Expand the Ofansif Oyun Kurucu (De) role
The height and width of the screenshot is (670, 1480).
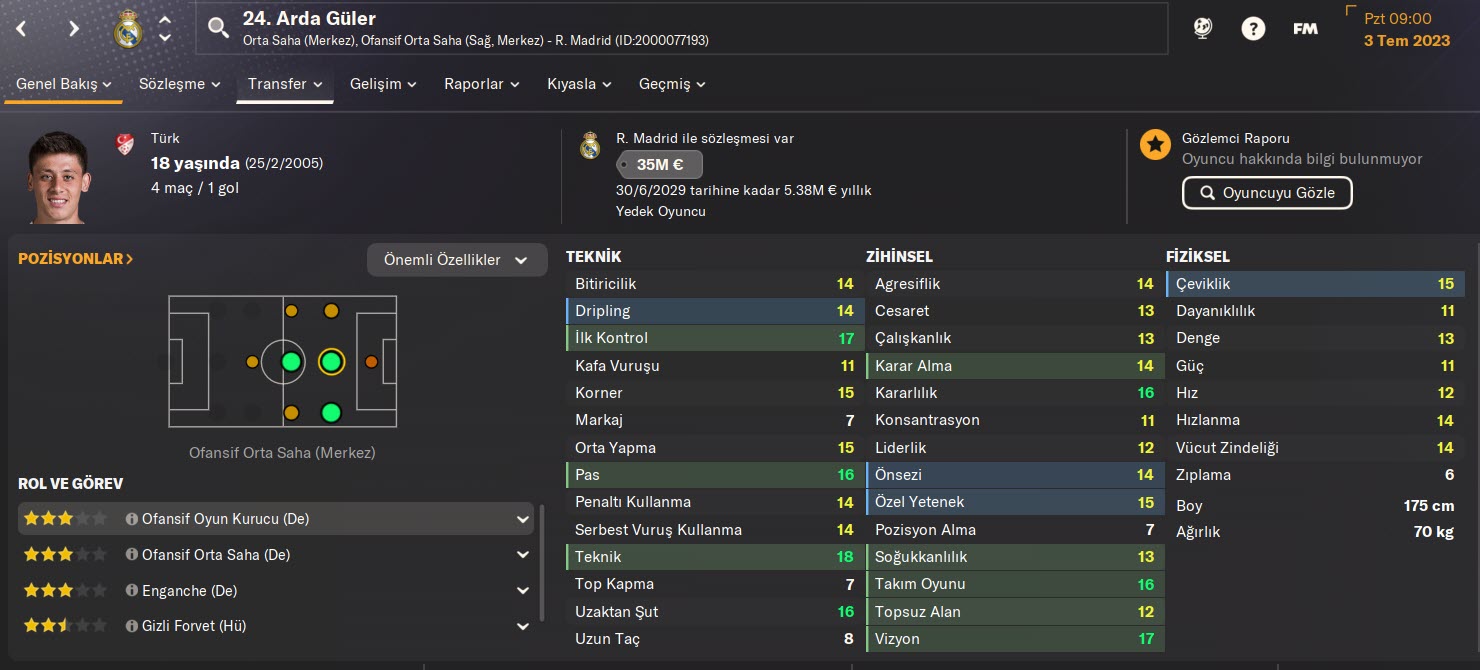pyautogui.click(x=522, y=519)
